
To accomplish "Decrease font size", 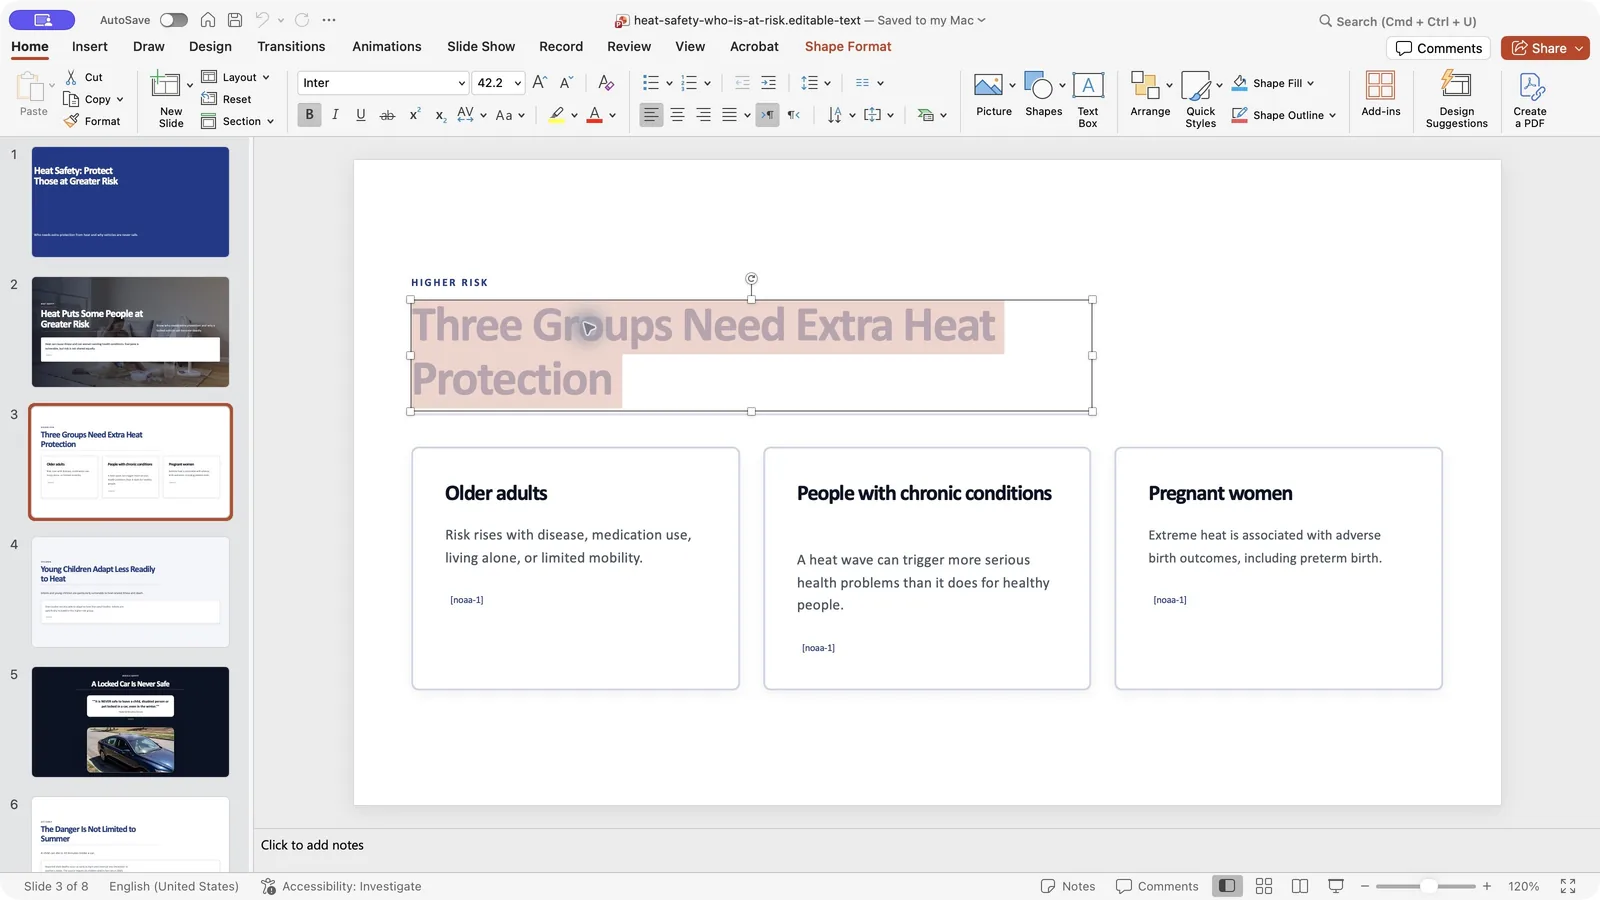I will click(566, 83).
